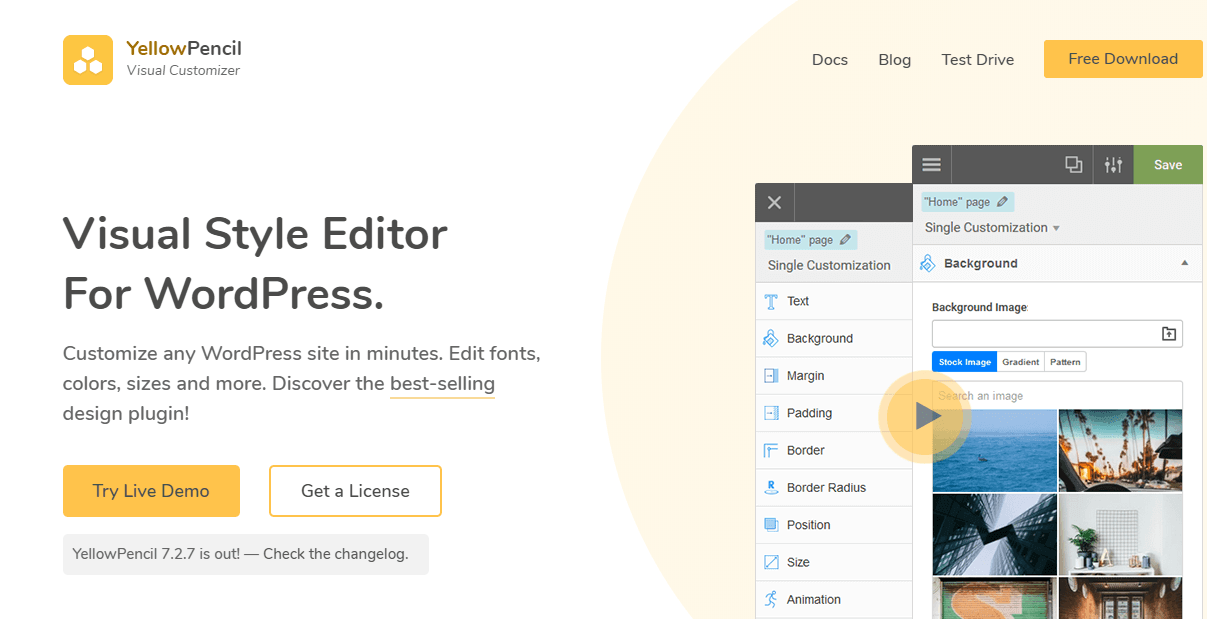Go to the Blog
This screenshot has width=1207, height=619.
[895, 60]
